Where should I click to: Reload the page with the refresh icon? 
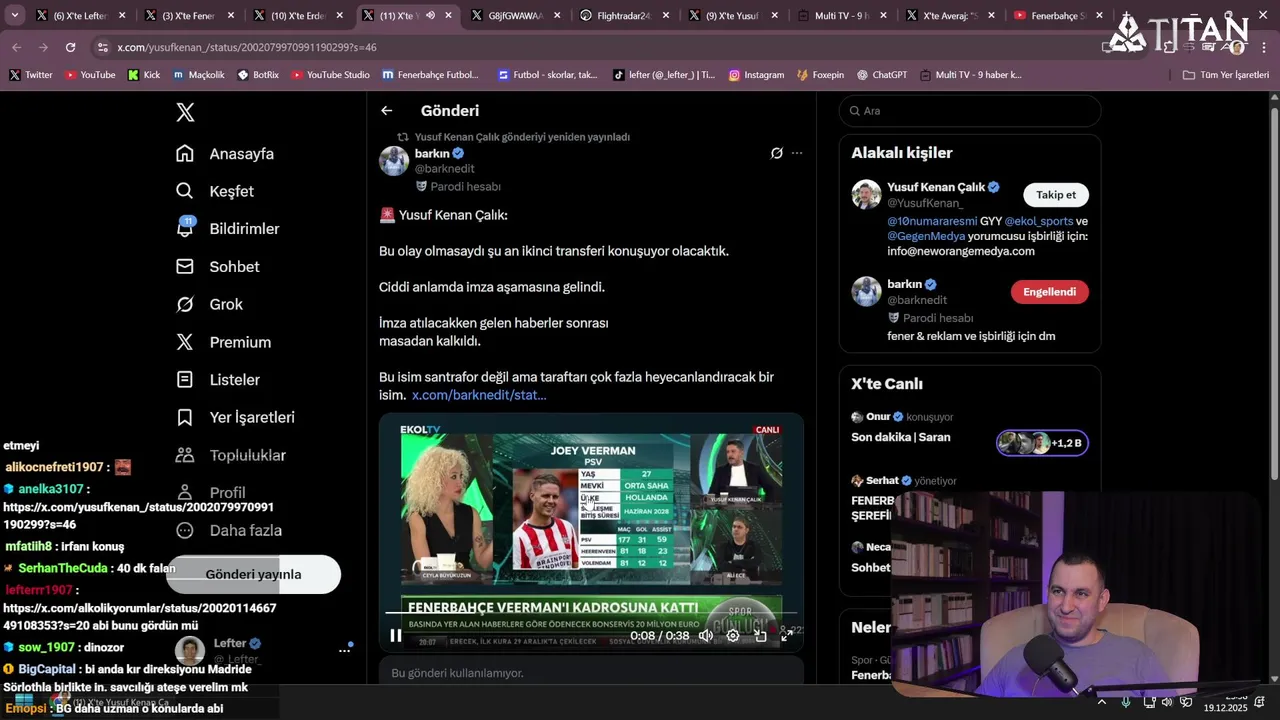pyautogui.click(x=70, y=47)
